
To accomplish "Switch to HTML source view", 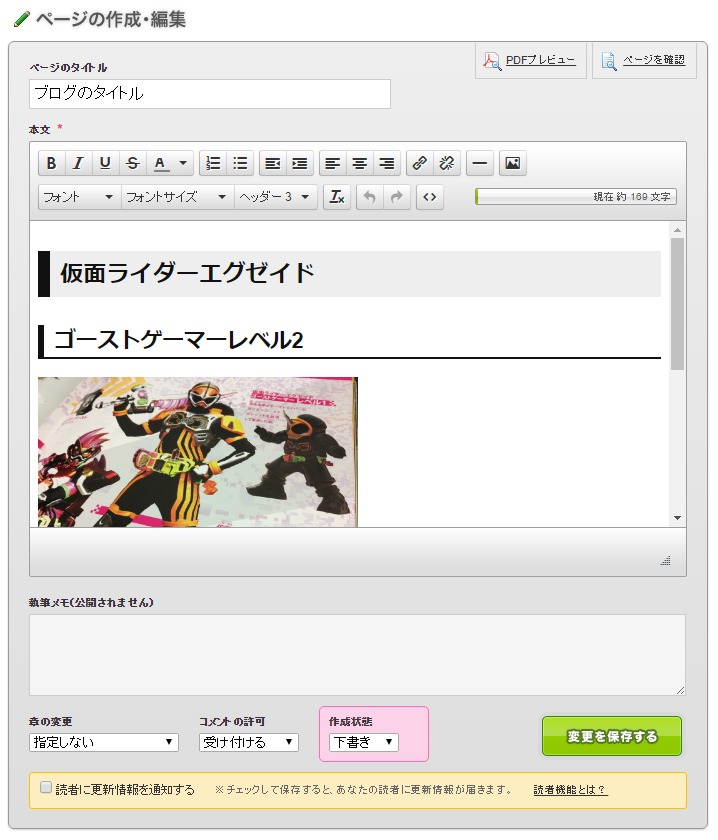I will point(430,197).
